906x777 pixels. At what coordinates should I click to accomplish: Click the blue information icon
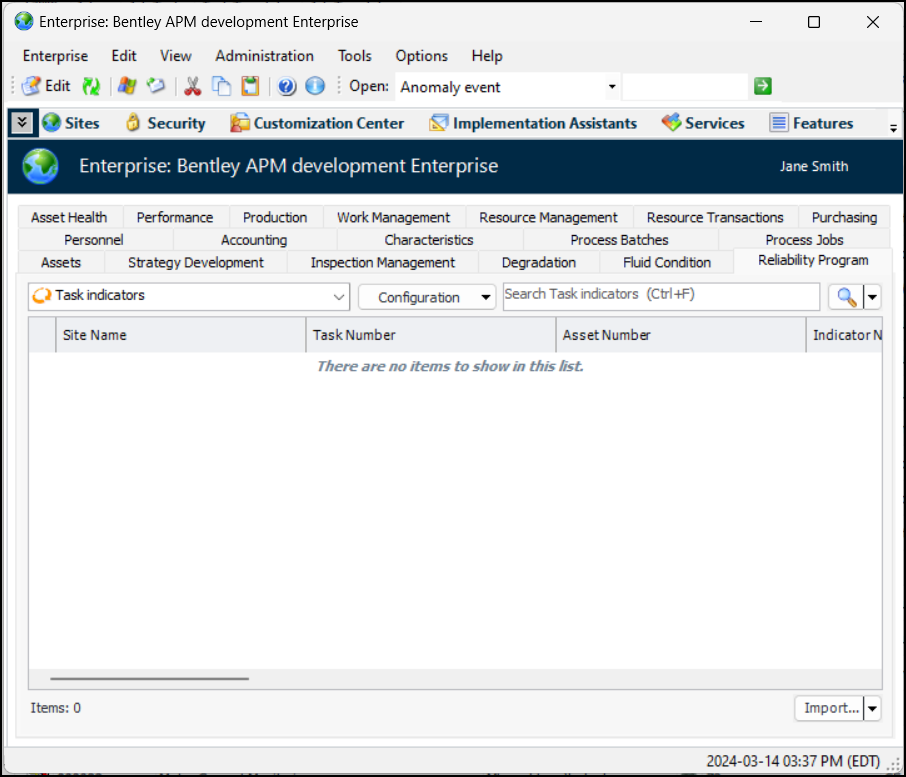pos(315,87)
